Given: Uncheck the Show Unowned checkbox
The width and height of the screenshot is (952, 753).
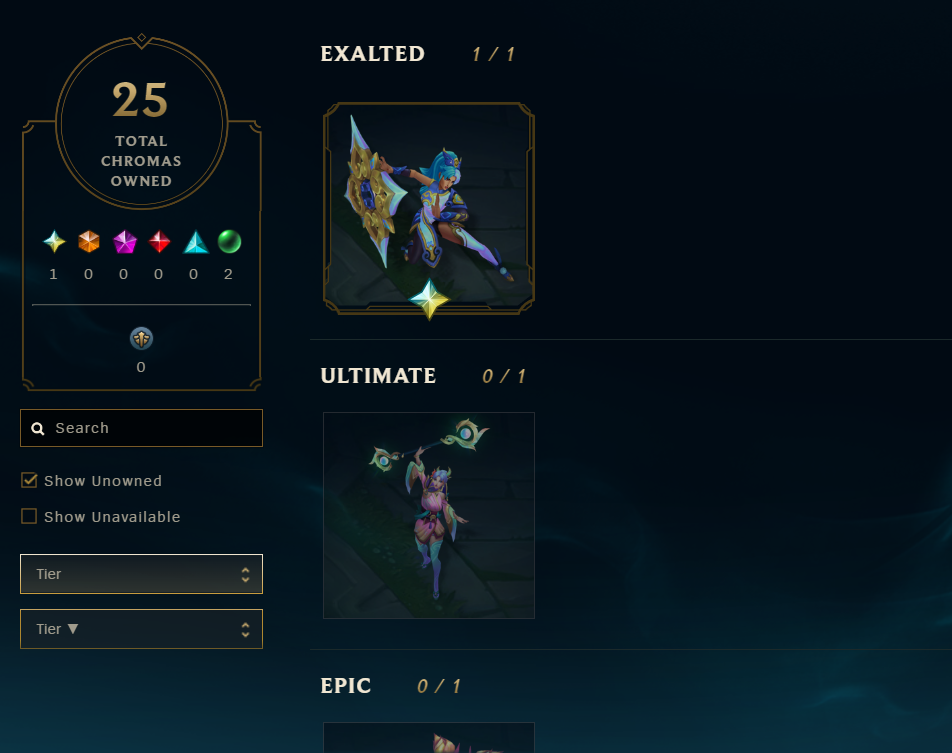Looking at the screenshot, I should click(29, 480).
